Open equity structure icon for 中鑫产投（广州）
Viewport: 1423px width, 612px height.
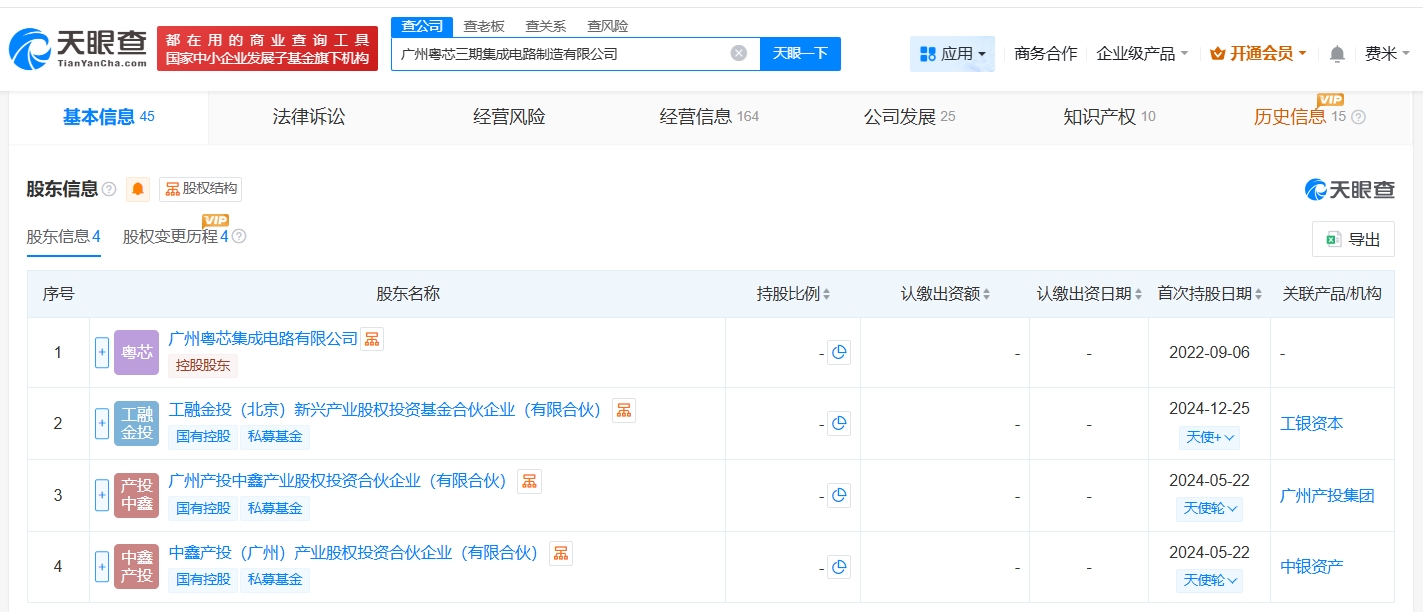tap(561, 553)
